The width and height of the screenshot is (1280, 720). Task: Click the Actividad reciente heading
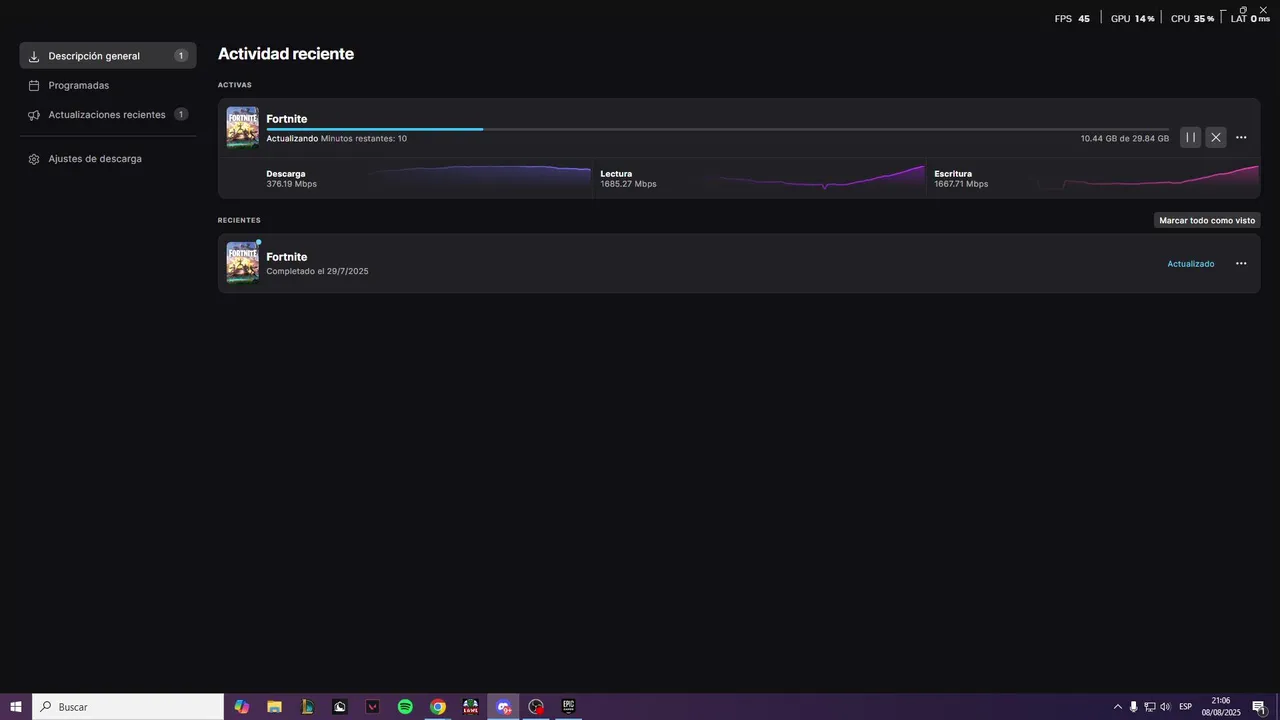286,54
